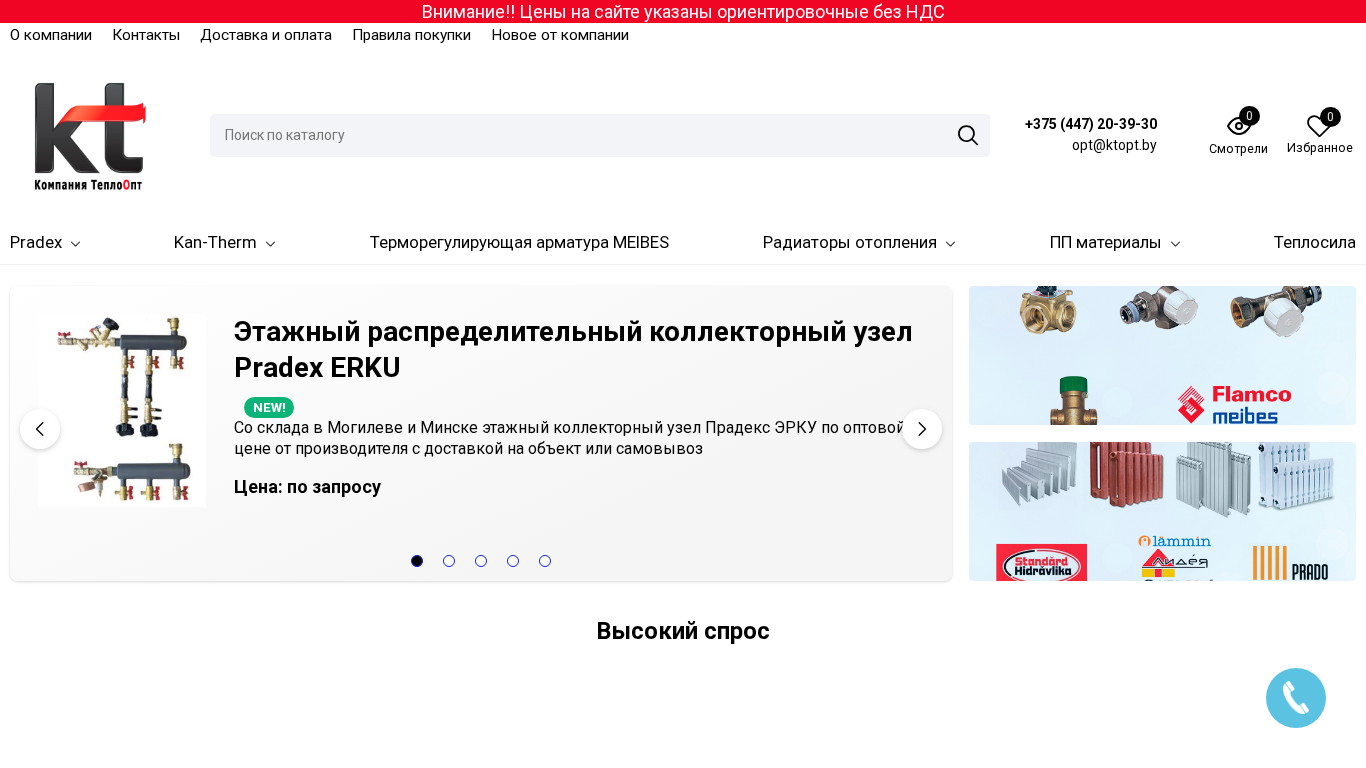Expand the Kan-Therm menu chevron
The width and height of the screenshot is (1366, 768).
[270, 243]
